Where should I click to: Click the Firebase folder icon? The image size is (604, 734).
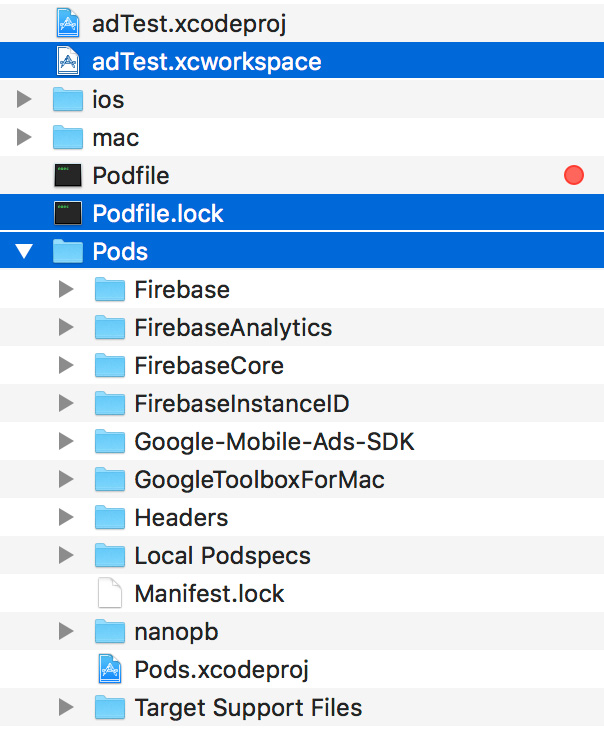pyautogui.click(x=110, y=290)
